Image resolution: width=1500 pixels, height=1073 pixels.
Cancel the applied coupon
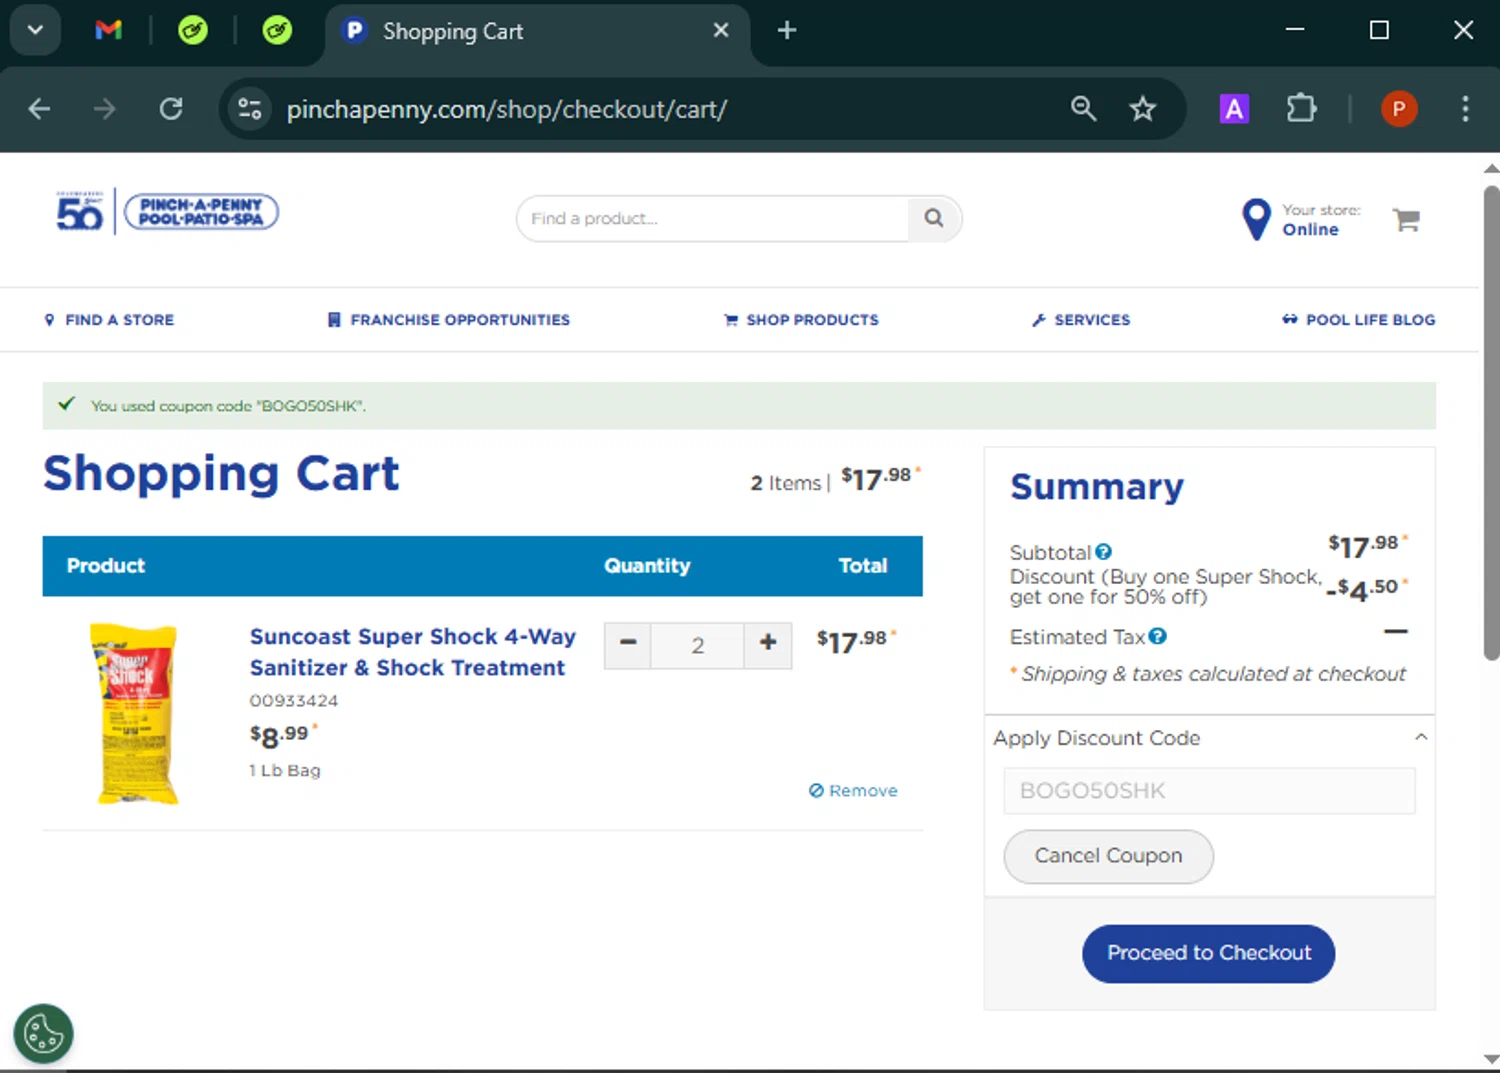tap(1108, 856)
